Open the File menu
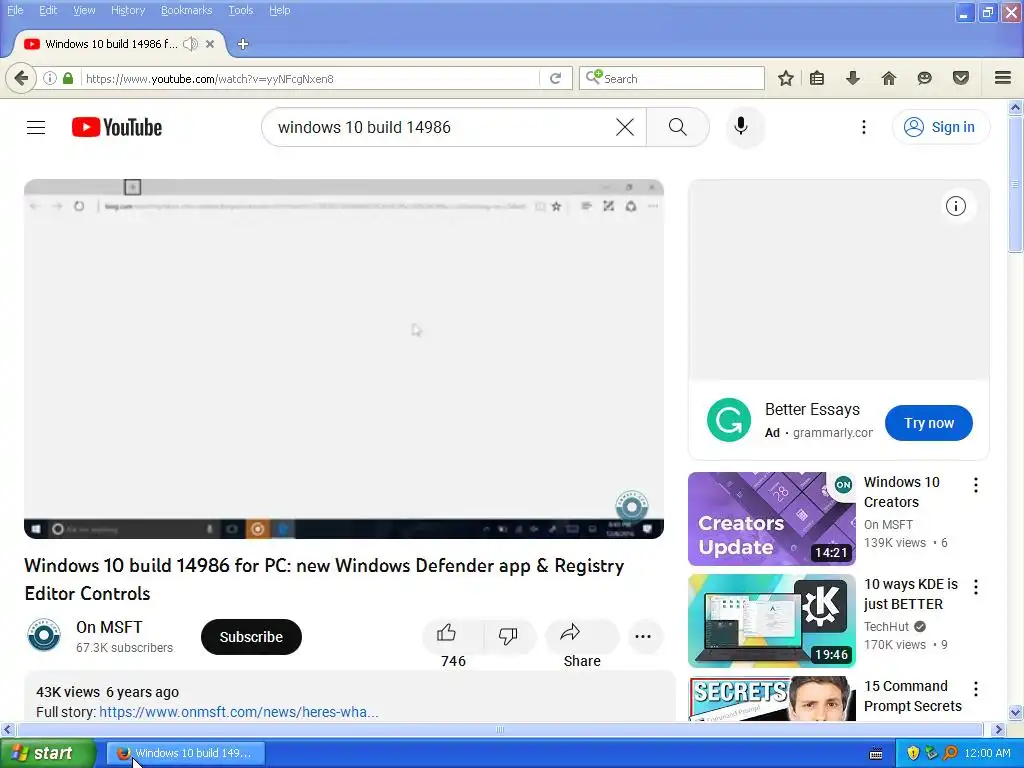The image size is (1024, 768). [15, 10]
